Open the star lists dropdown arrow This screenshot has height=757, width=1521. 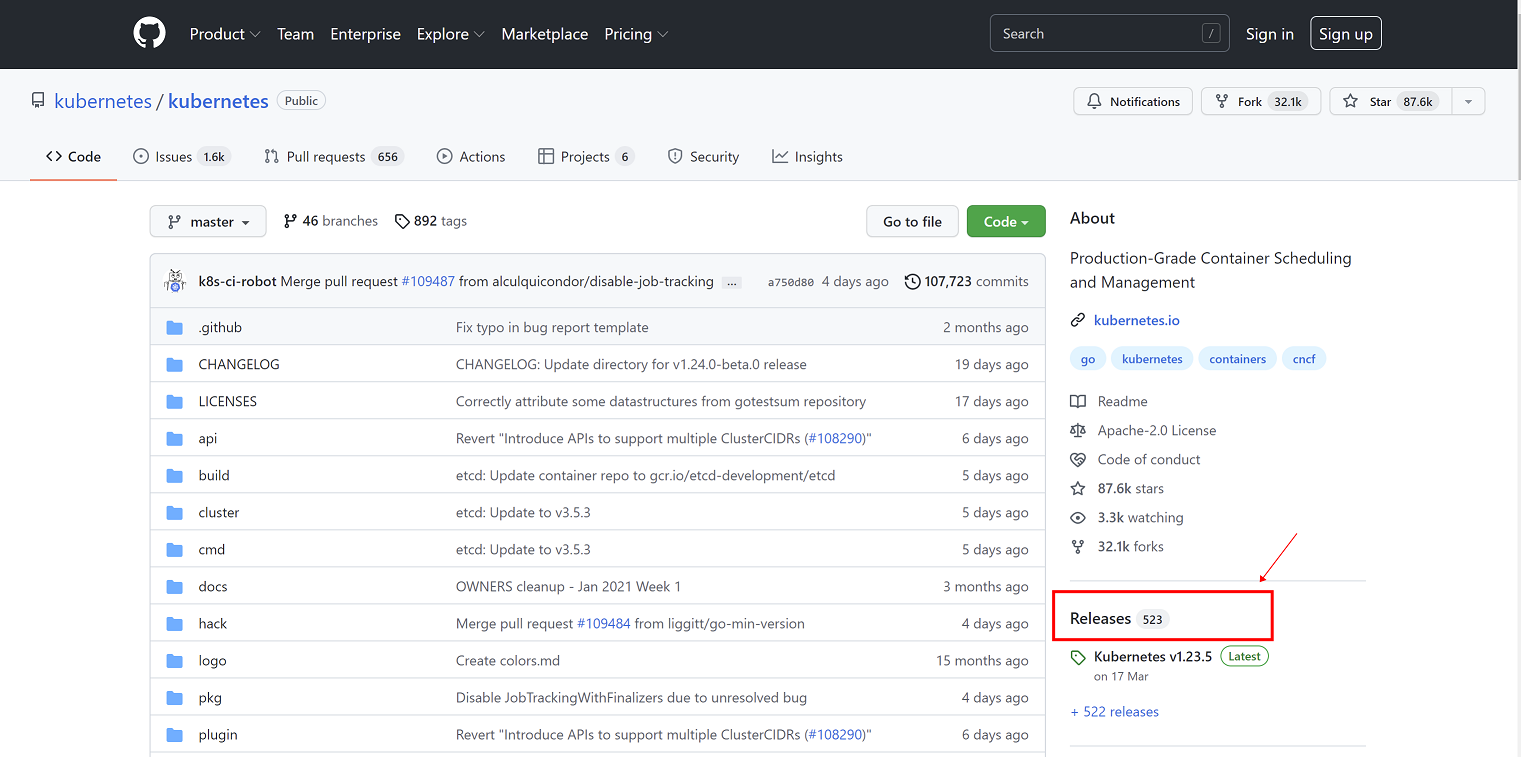coord(1468,102)
